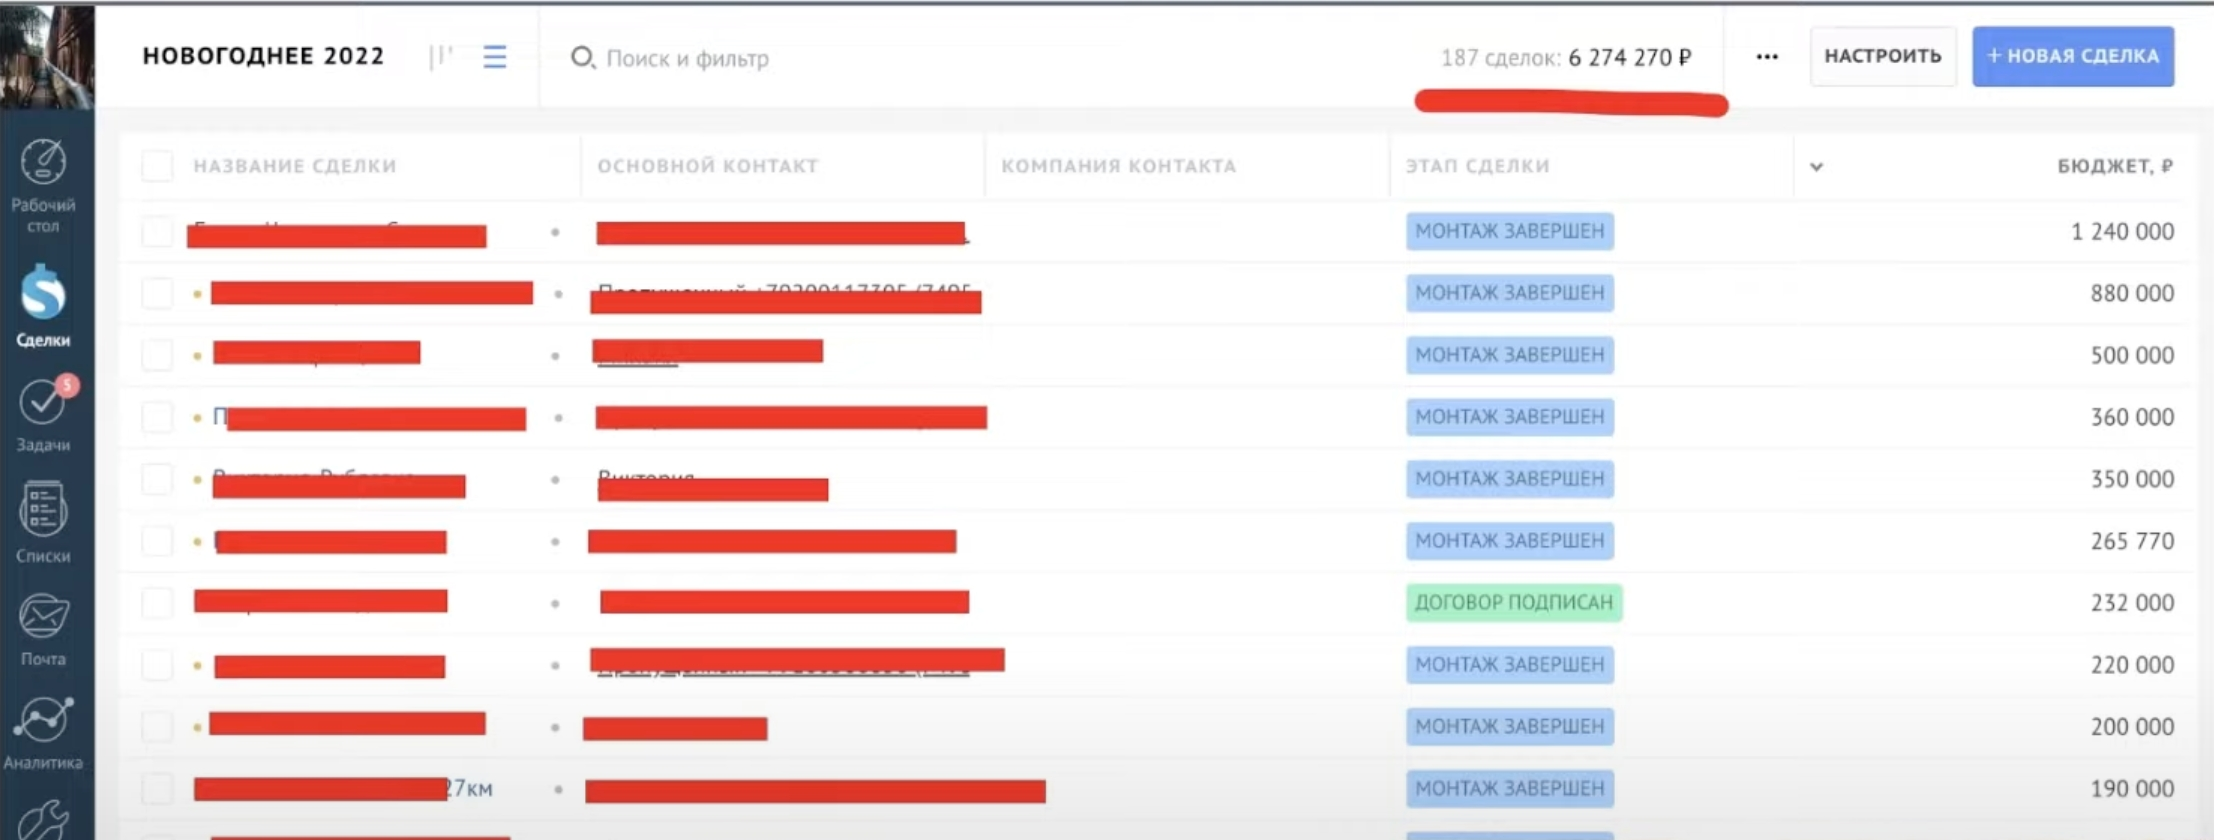Click the budget sort chevron arrow
Screen dimensions: 2214x840
(x=1816, y=167)
